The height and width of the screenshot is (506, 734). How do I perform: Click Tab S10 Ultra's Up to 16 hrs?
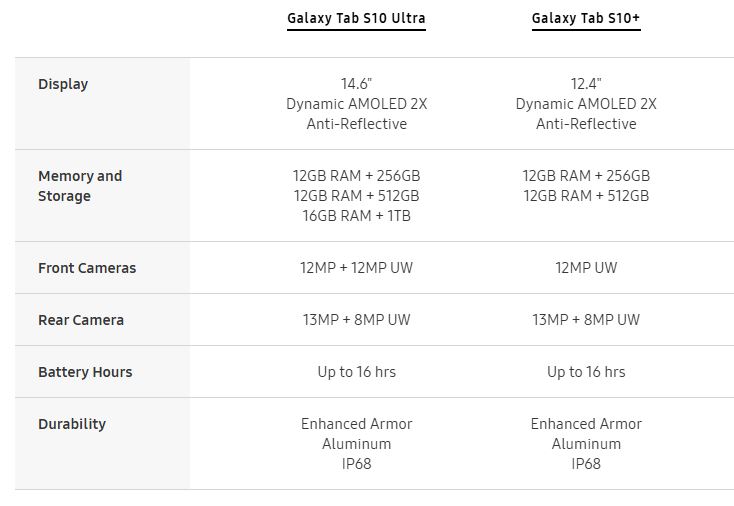coord(356,372)
